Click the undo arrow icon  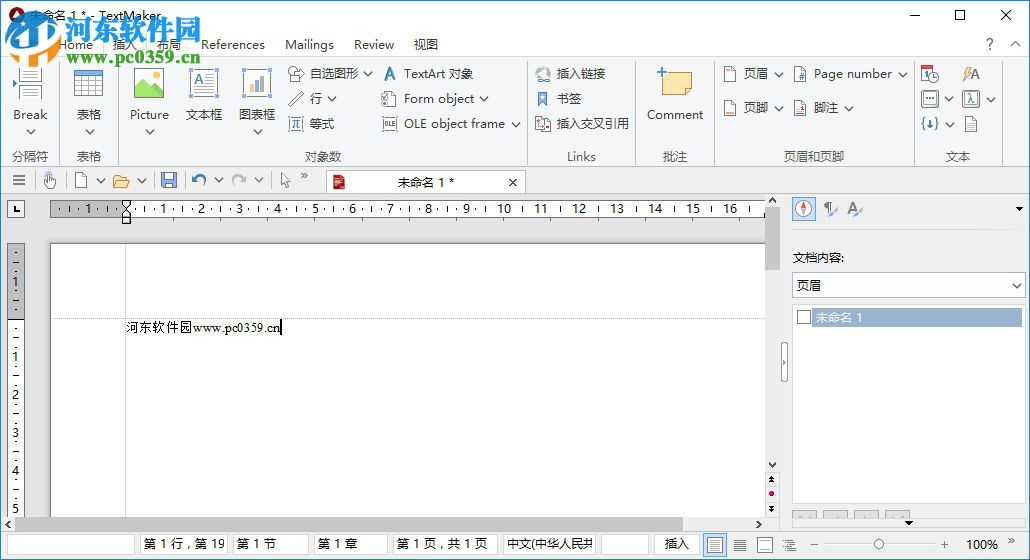(x=199, y=180)
